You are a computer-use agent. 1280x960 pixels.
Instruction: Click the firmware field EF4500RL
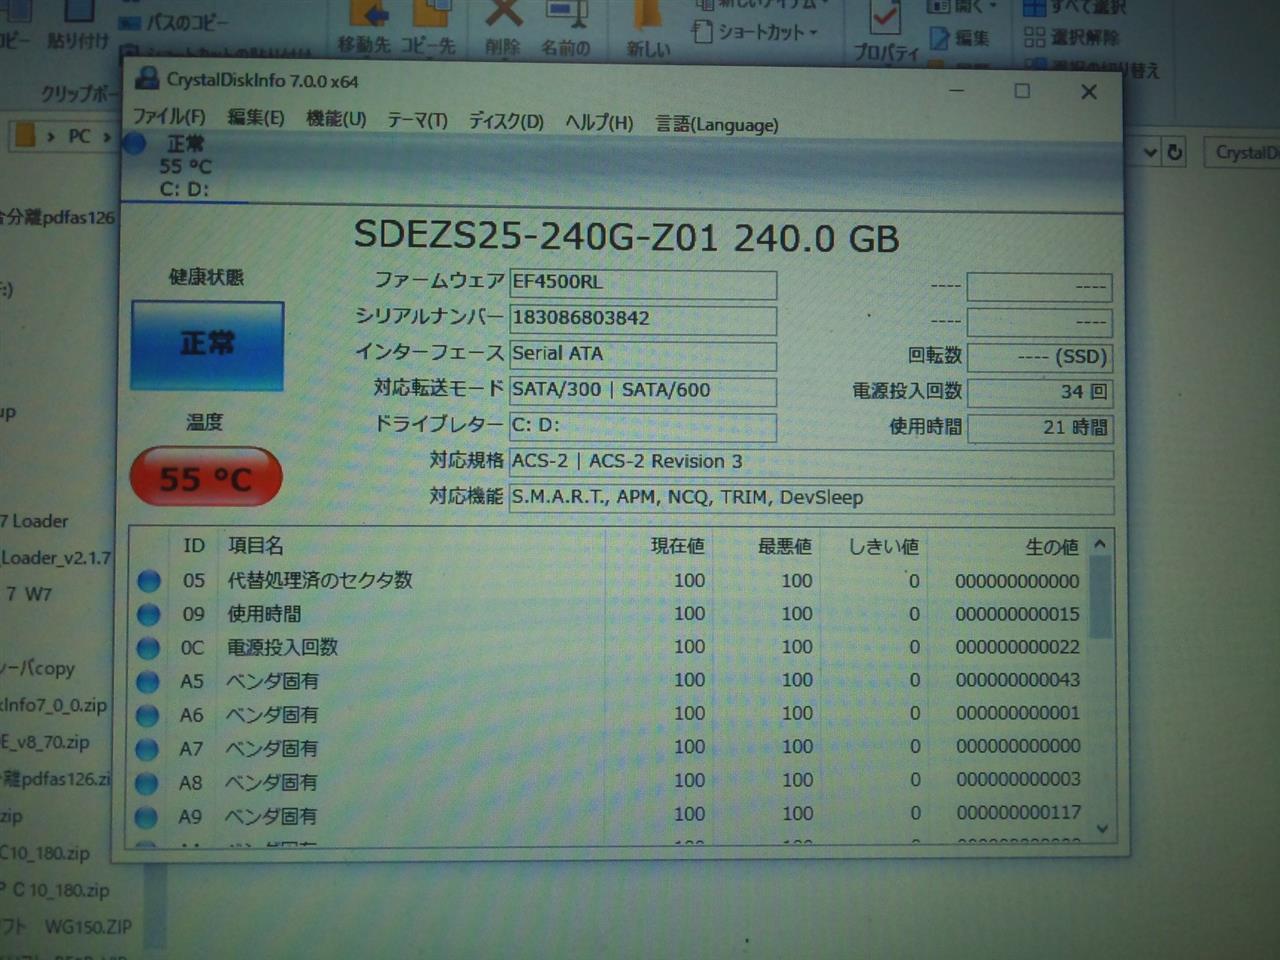(642, 283)
